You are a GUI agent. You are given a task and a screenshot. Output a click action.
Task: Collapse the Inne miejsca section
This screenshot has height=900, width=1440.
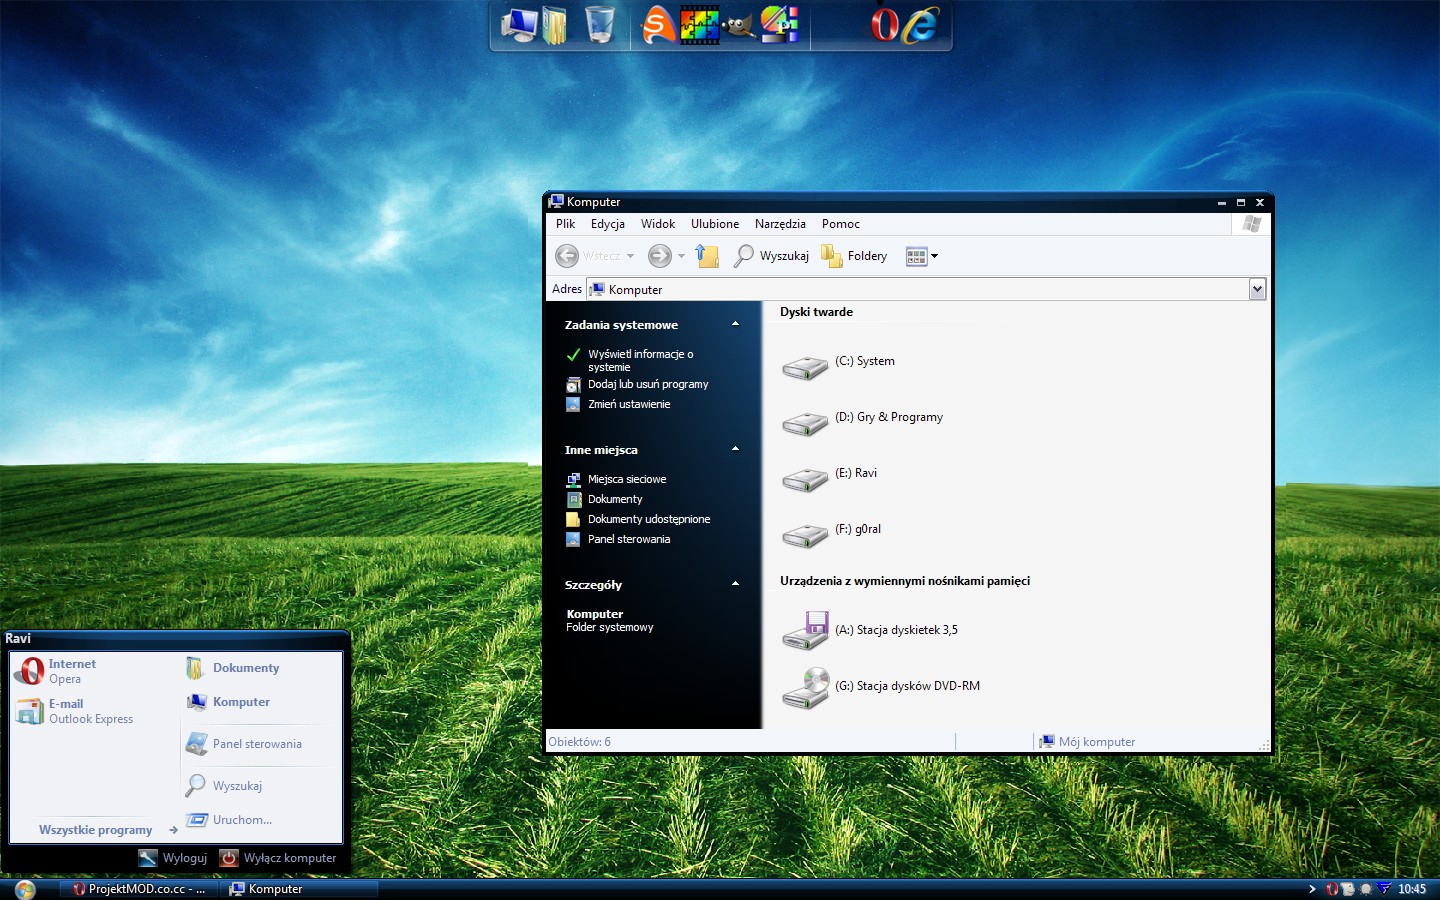[x=735, y=449]
